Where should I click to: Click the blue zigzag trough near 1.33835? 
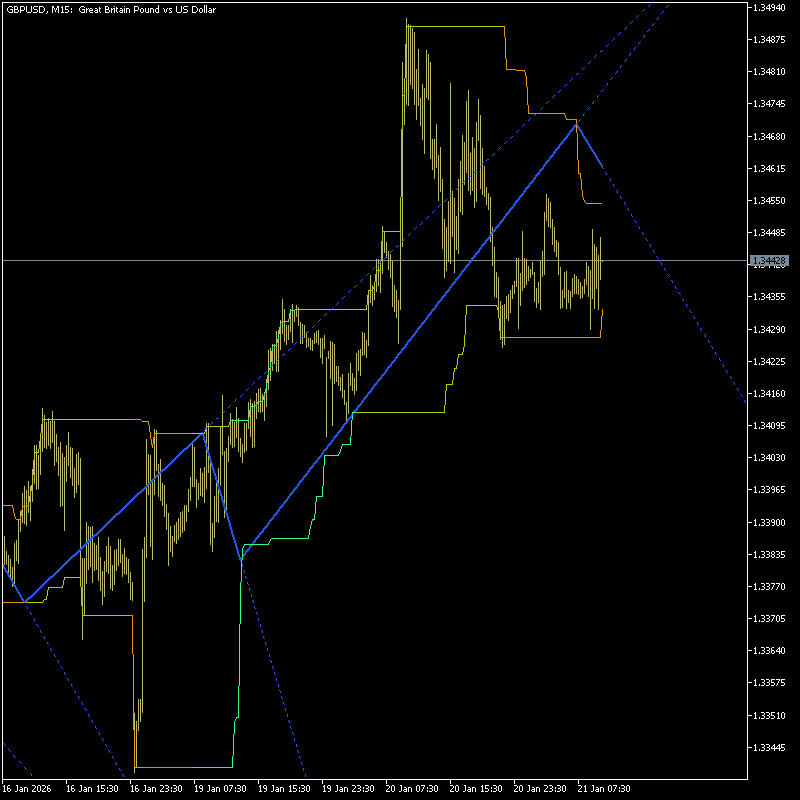(x=242, y=561)
